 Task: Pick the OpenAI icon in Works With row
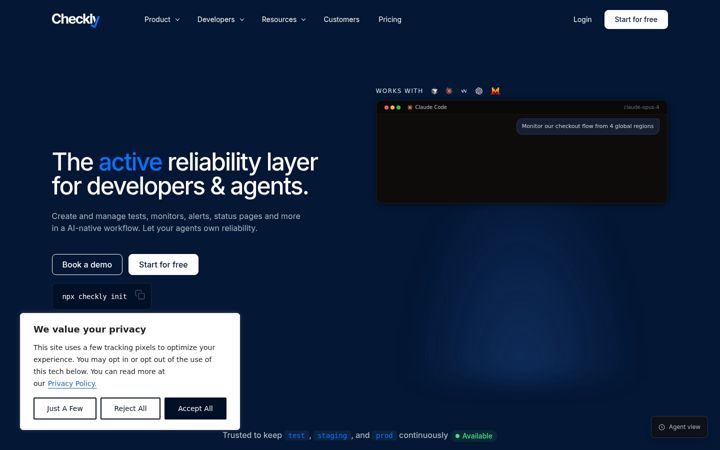(x=479, y=91)
